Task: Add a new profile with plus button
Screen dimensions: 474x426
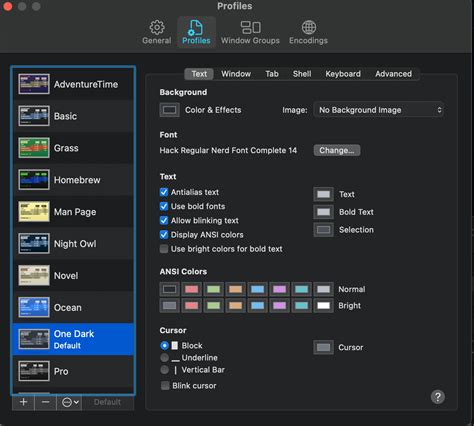Action: point(23,402)
